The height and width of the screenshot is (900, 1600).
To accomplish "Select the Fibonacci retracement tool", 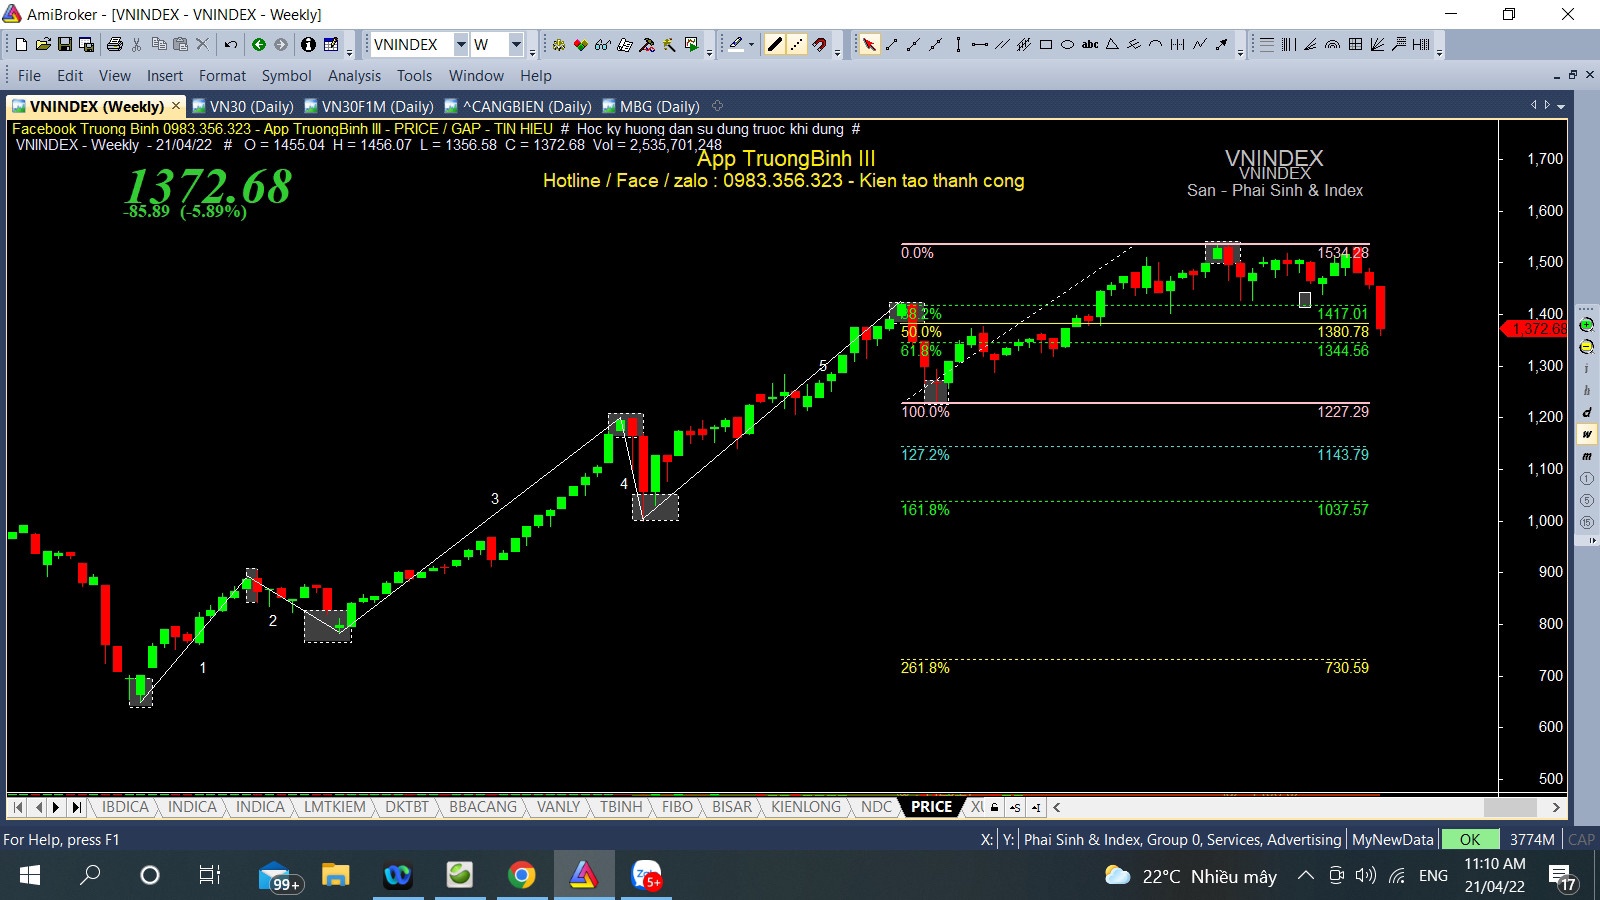I will tap(1267, 44).
